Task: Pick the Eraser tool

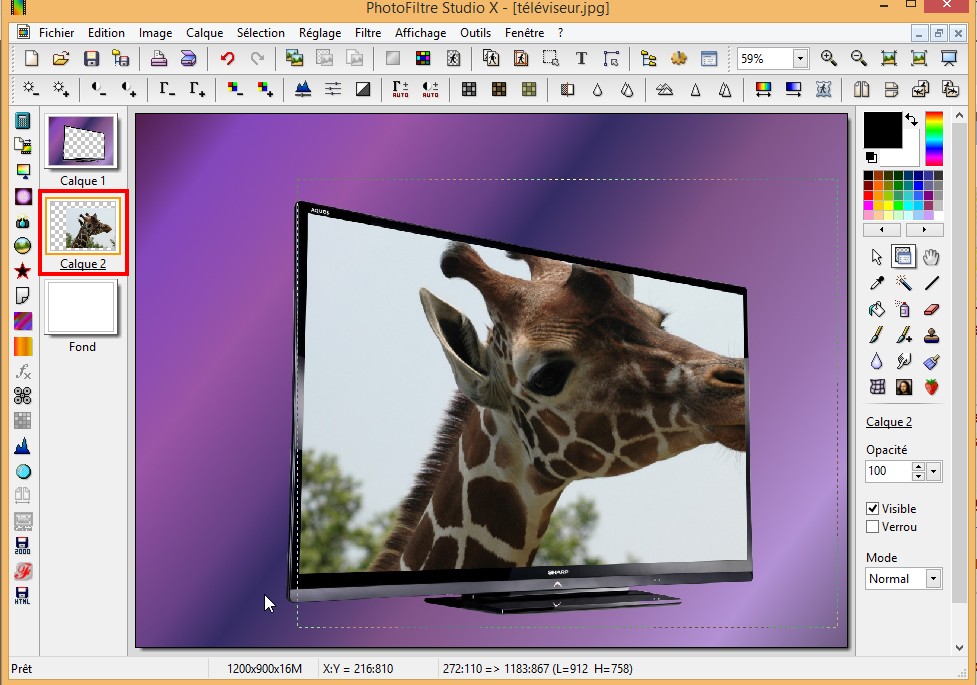Action: [932, 309]
